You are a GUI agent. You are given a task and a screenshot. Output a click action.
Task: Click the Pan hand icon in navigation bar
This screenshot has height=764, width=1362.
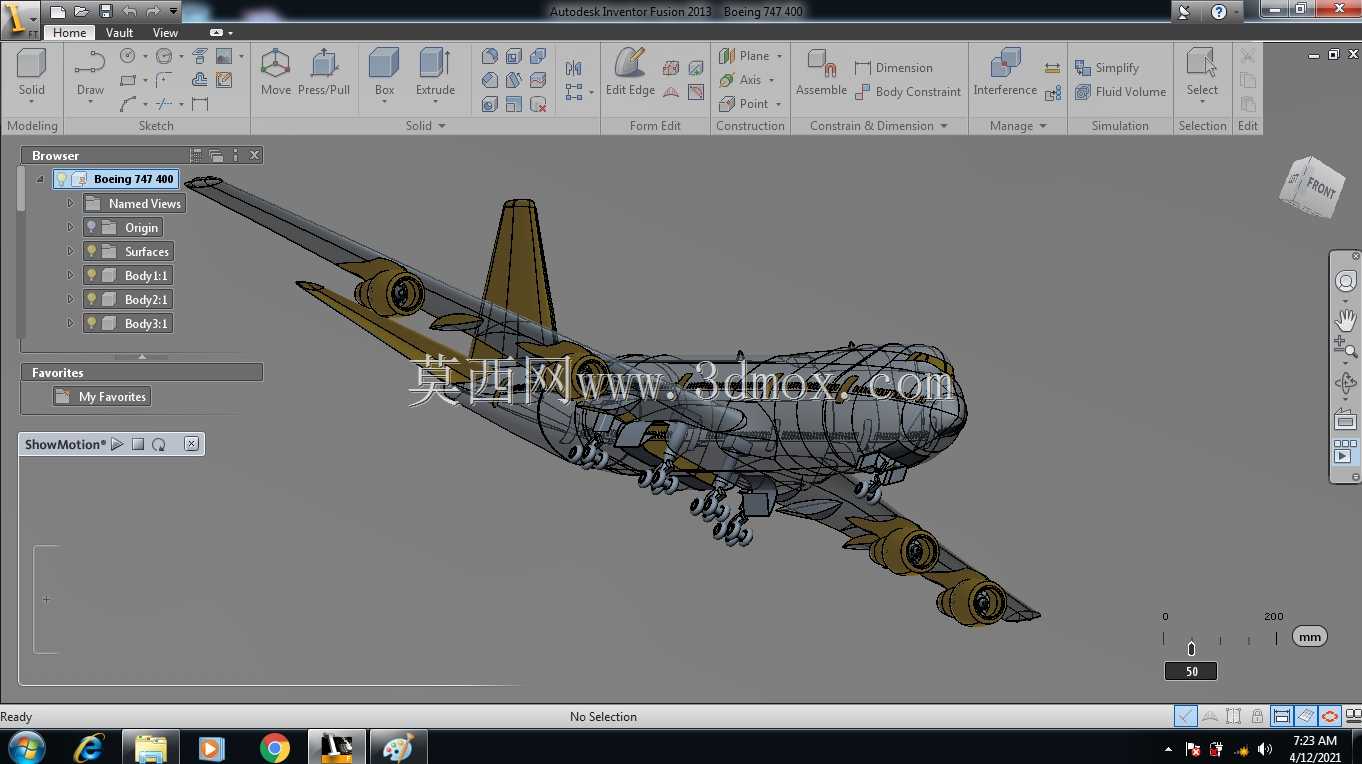pos(1346,320)
